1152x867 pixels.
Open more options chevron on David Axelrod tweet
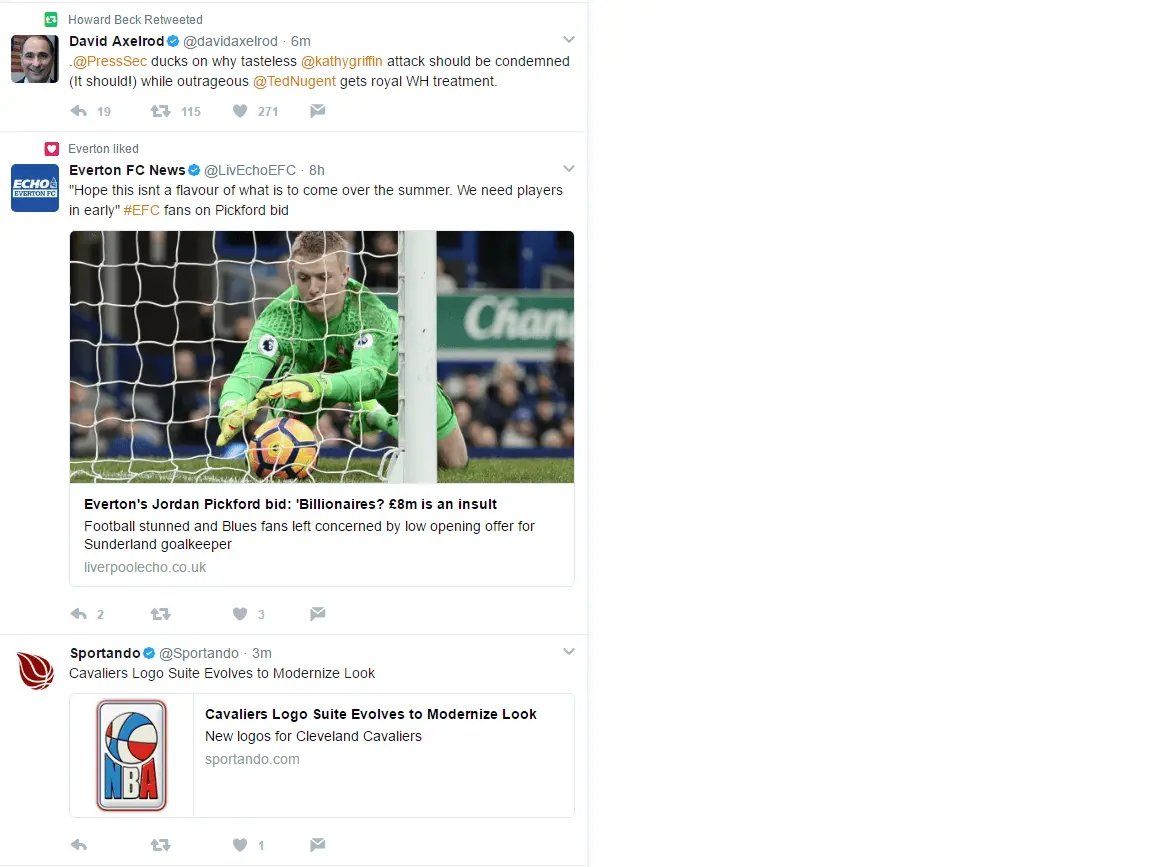[x=569, y=40]
